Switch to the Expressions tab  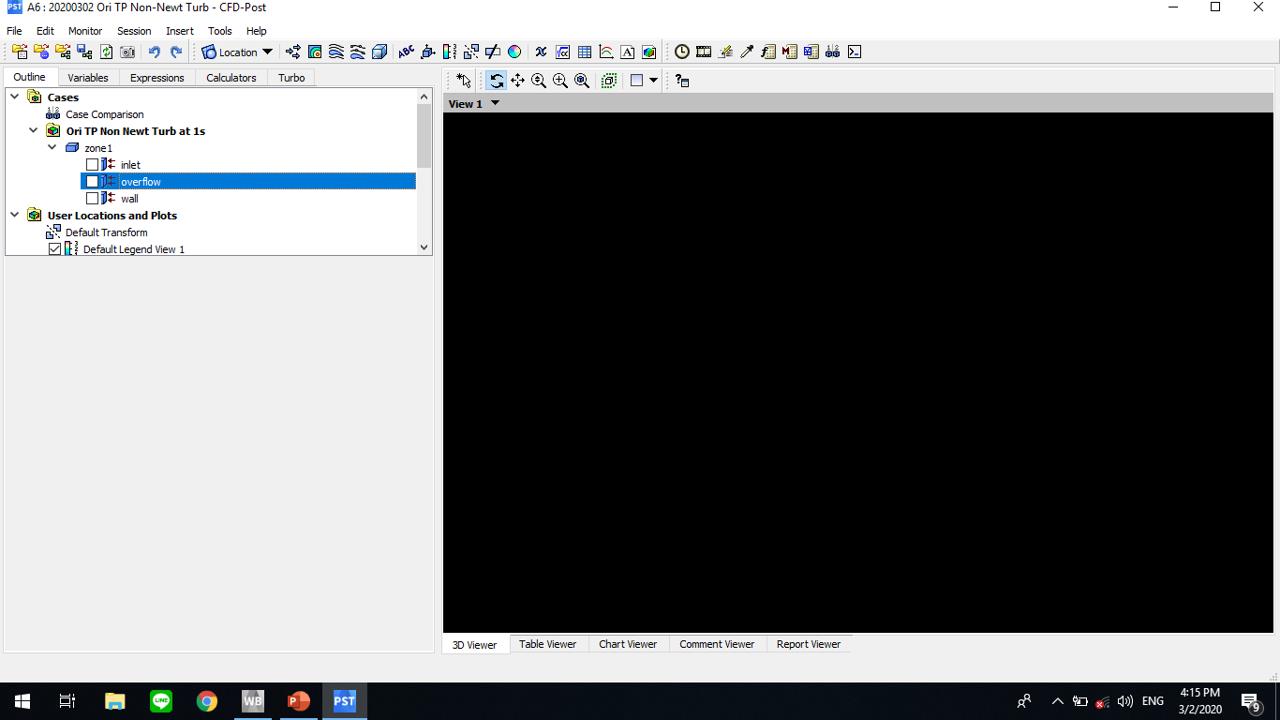point(157,78)
